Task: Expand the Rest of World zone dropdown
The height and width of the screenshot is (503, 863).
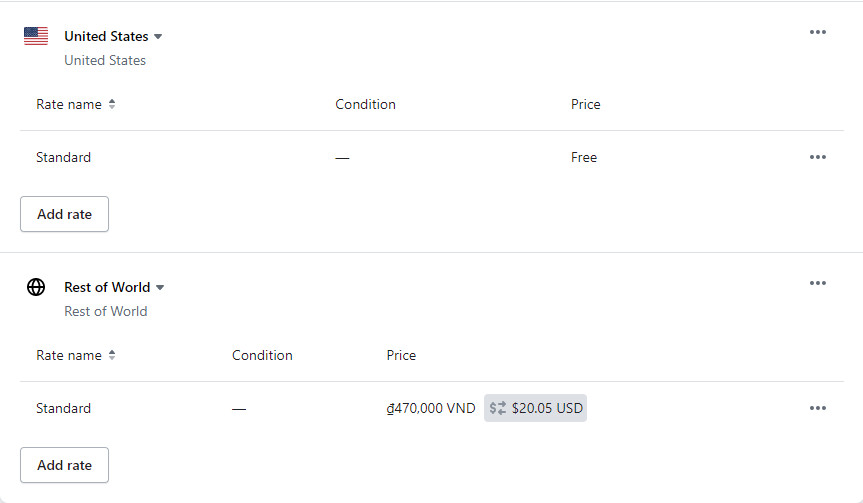Action: (x=160, y=288)
